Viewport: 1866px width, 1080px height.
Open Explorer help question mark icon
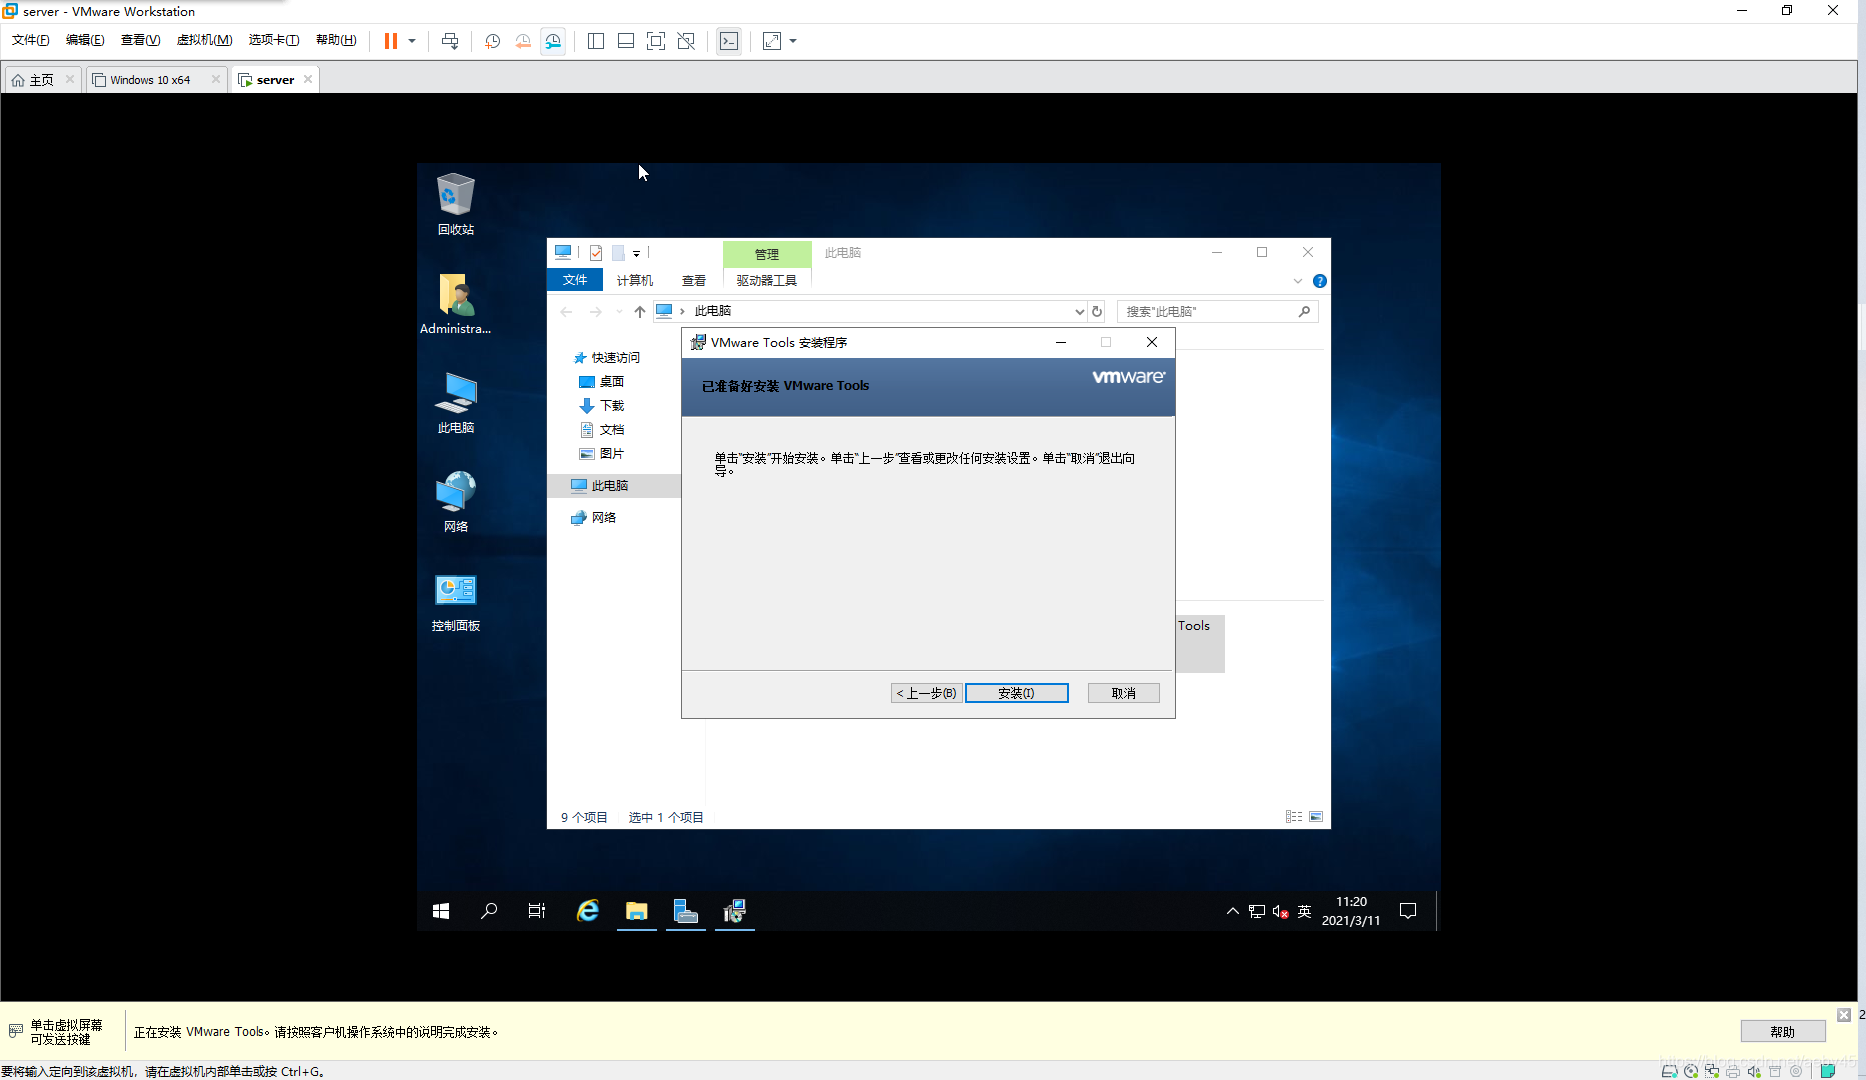[1320, 281]
